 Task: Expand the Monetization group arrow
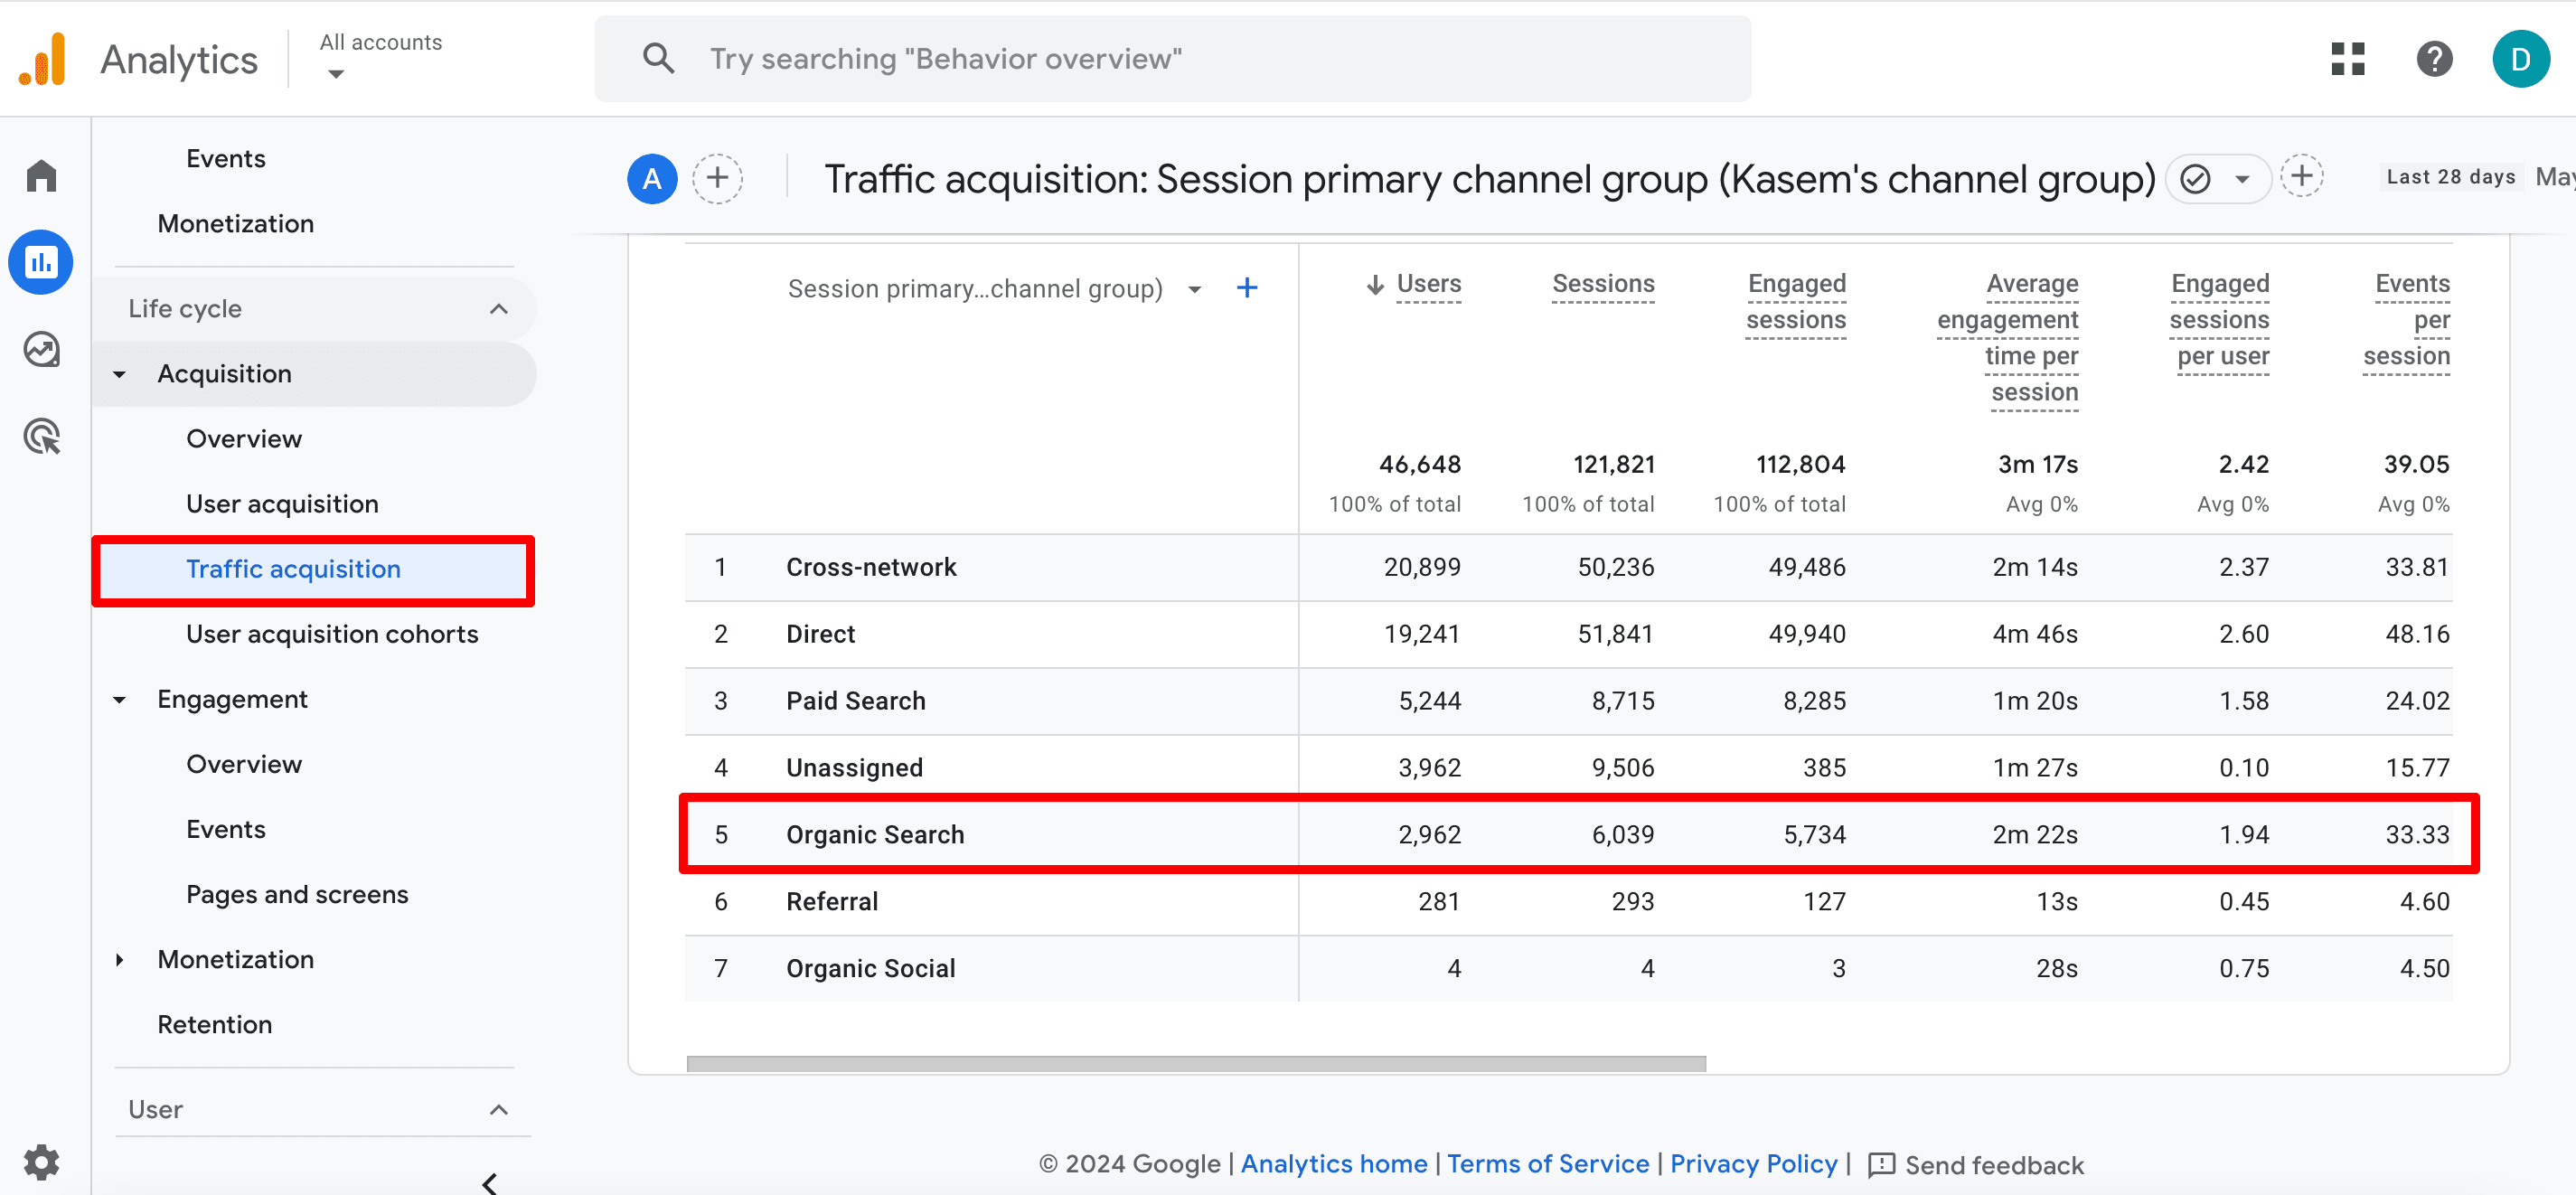(119, 960)
